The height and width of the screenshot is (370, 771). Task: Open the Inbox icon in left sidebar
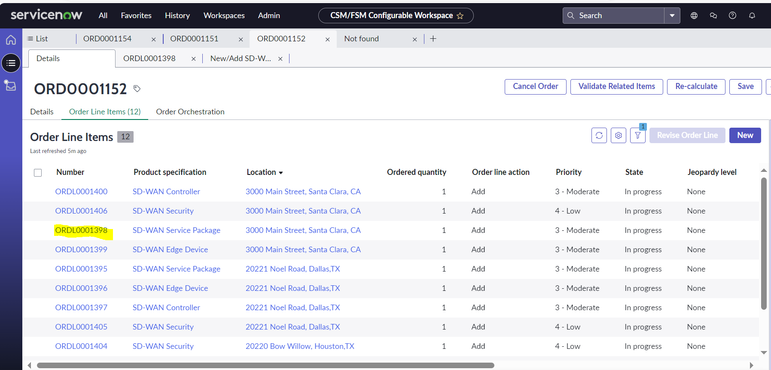tap(10, 86)
